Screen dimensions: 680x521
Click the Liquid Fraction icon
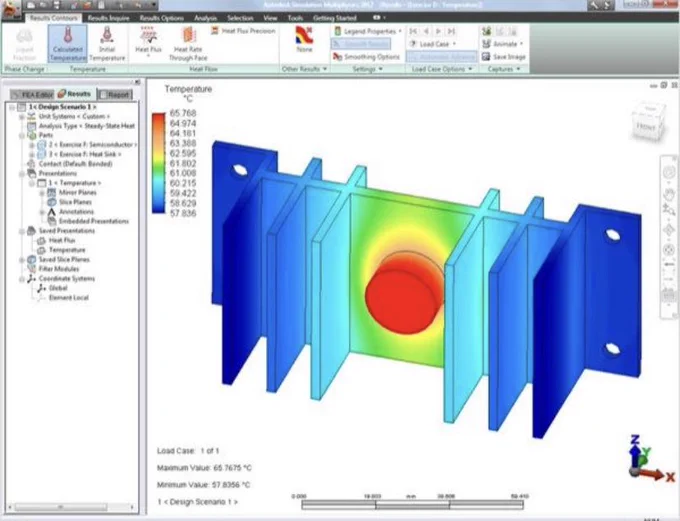tap(24, 36)
